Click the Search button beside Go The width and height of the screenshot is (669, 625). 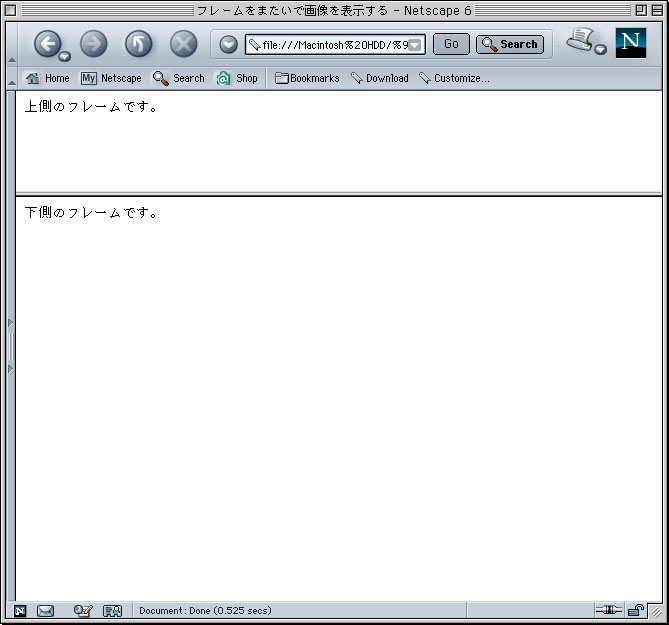510,44
